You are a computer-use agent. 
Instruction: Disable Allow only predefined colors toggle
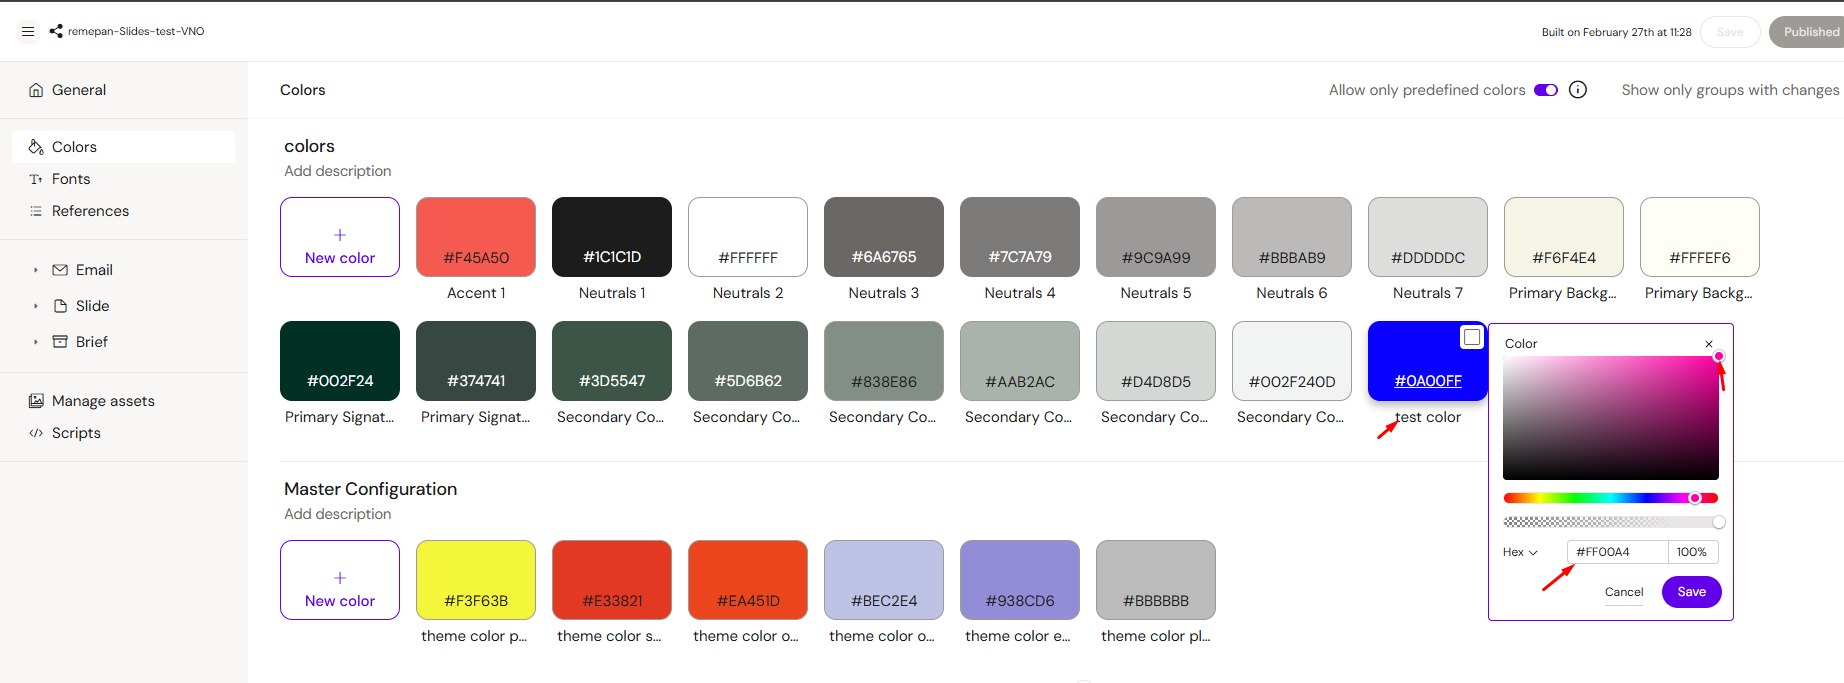(x=1546, y=90)
